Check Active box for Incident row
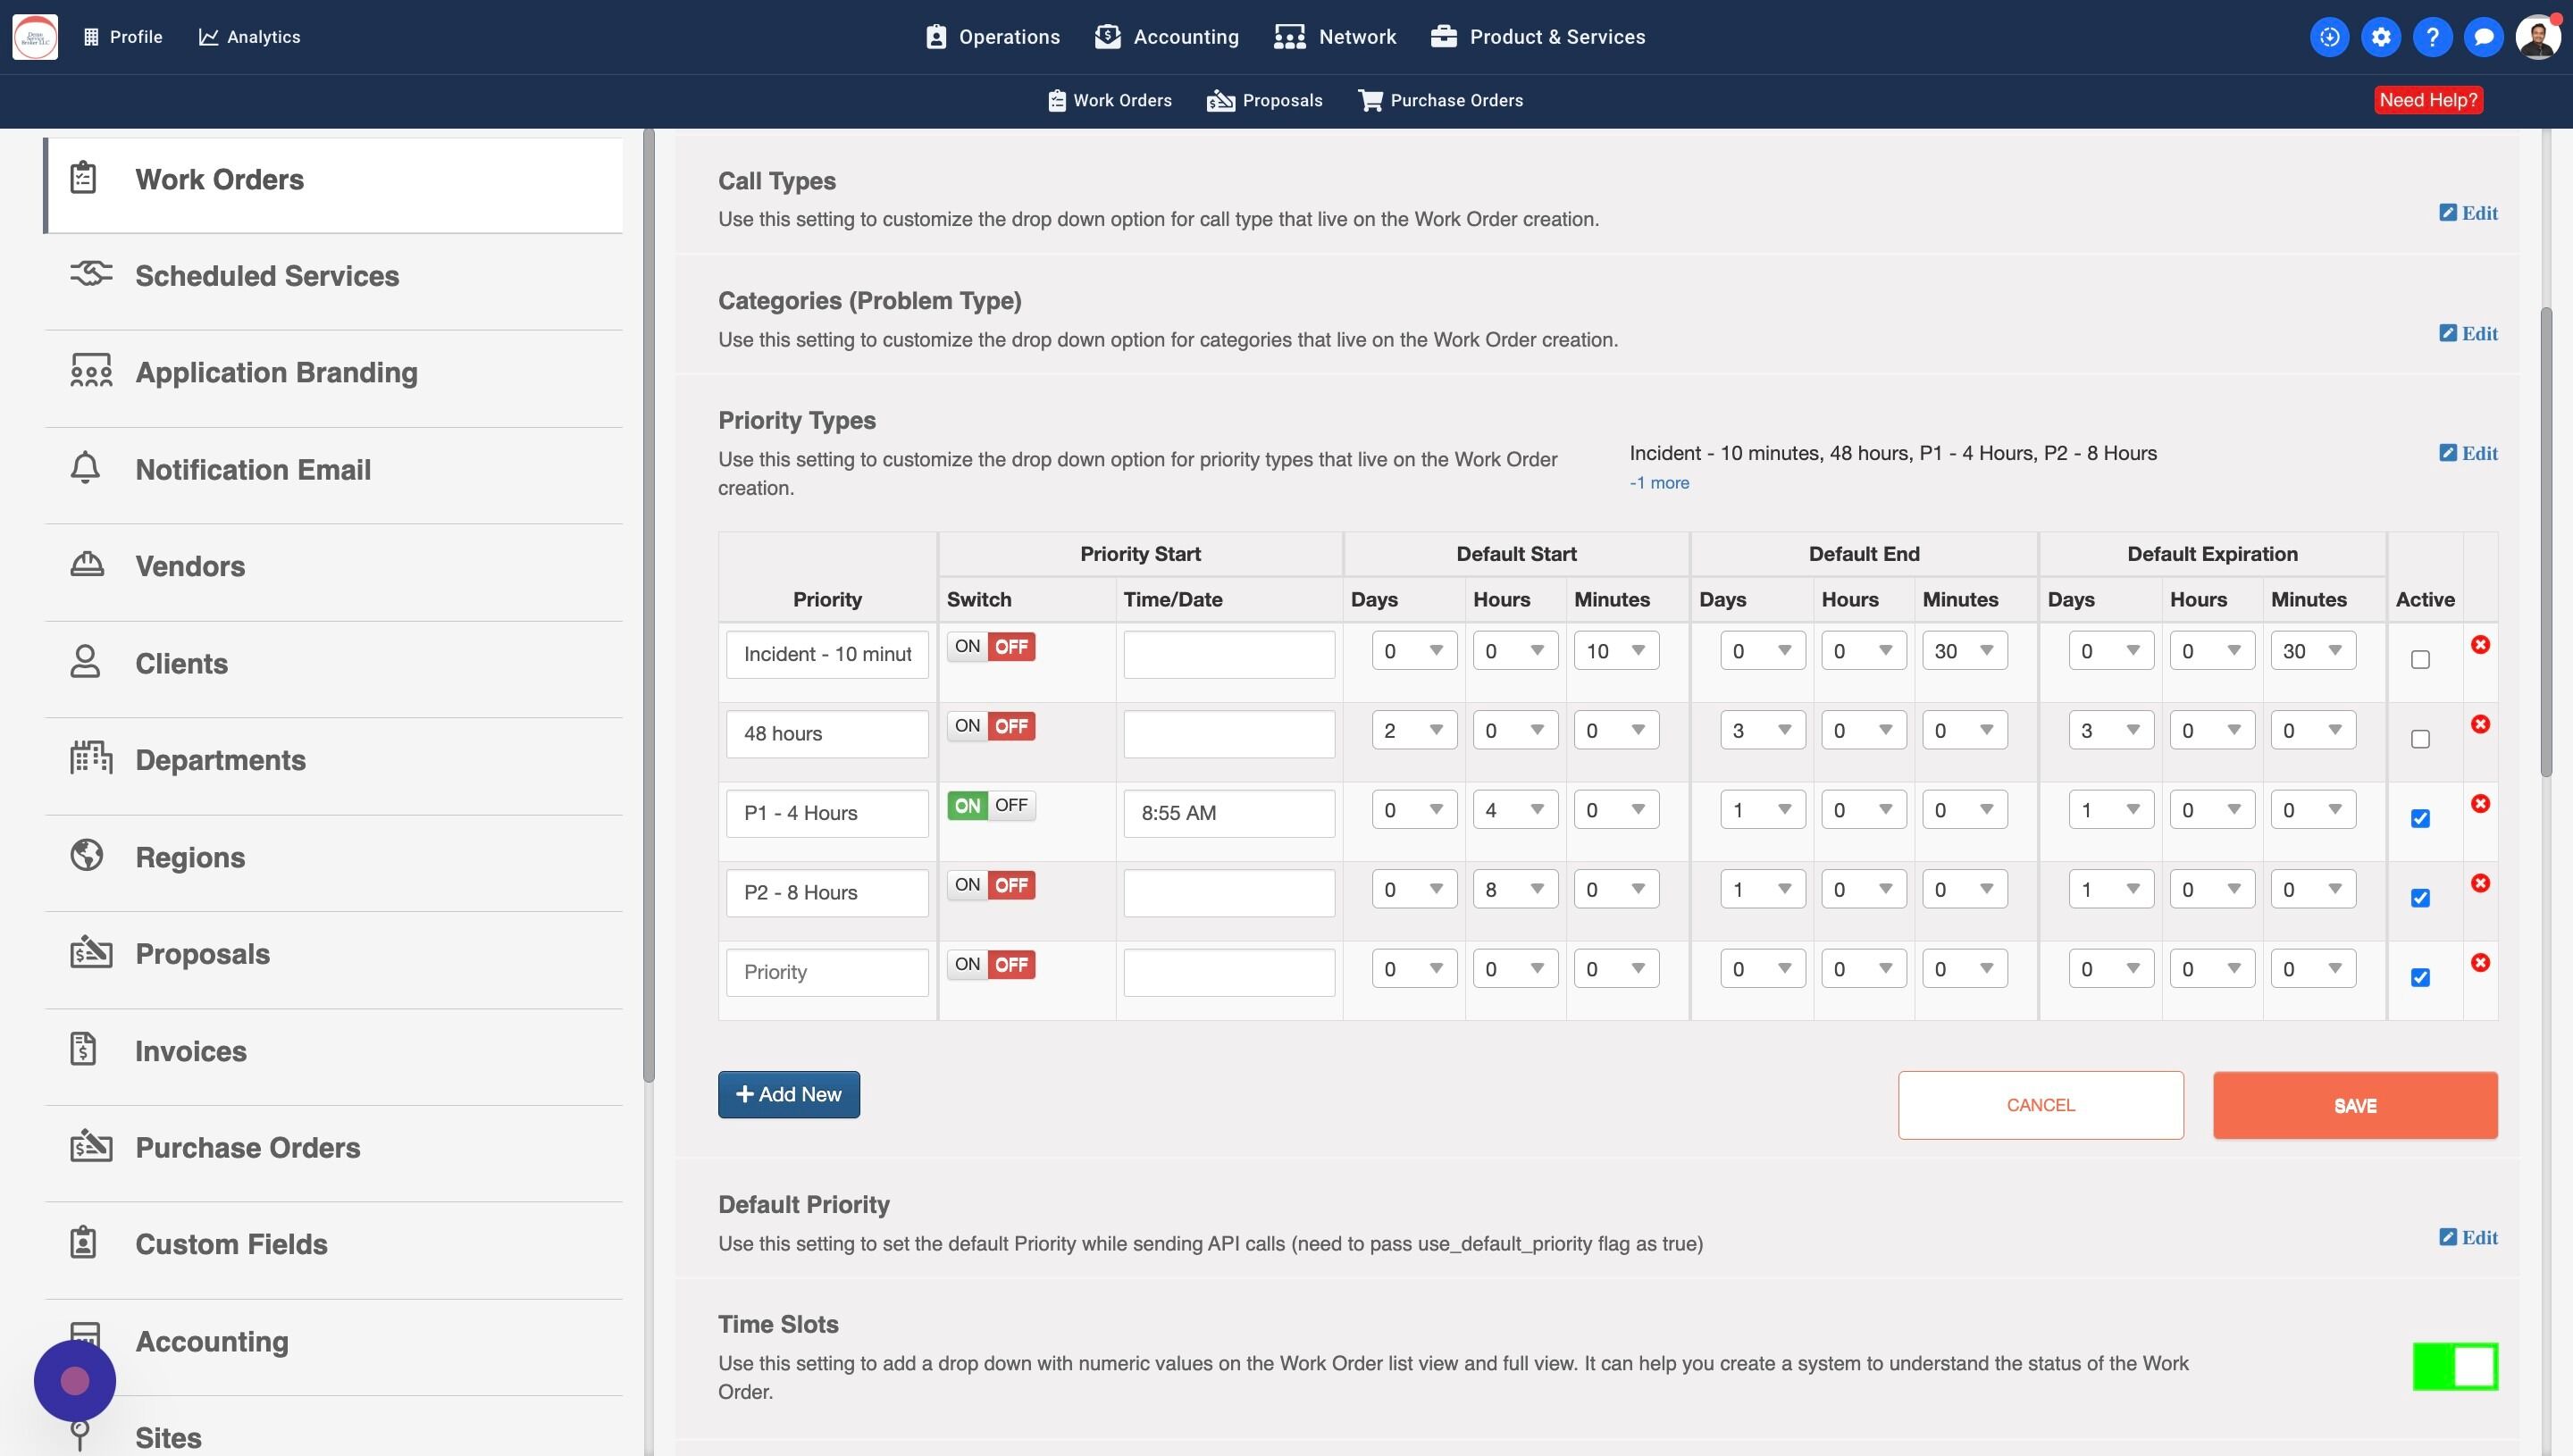2573x1456 pixels. coord(2420,660)
